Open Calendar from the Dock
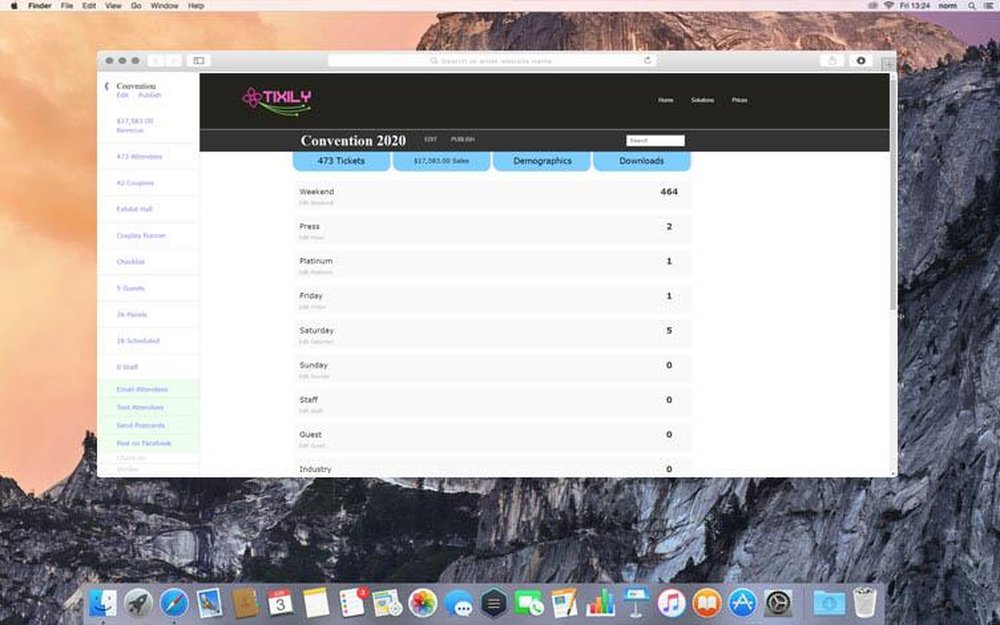1000x625 pixels. click(x=280, y=603)
